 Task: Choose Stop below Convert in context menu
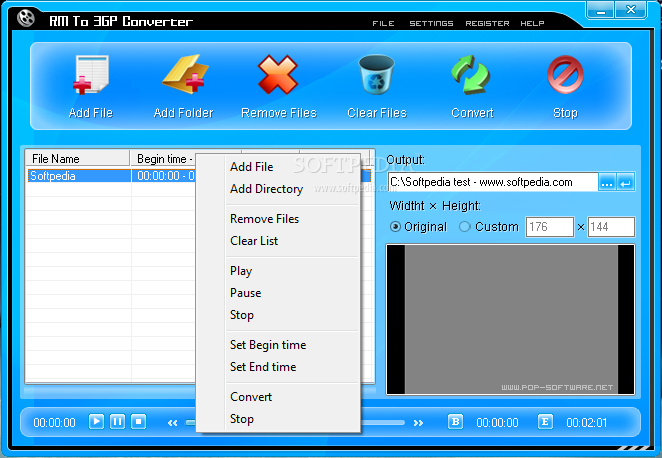coord(279,419)
